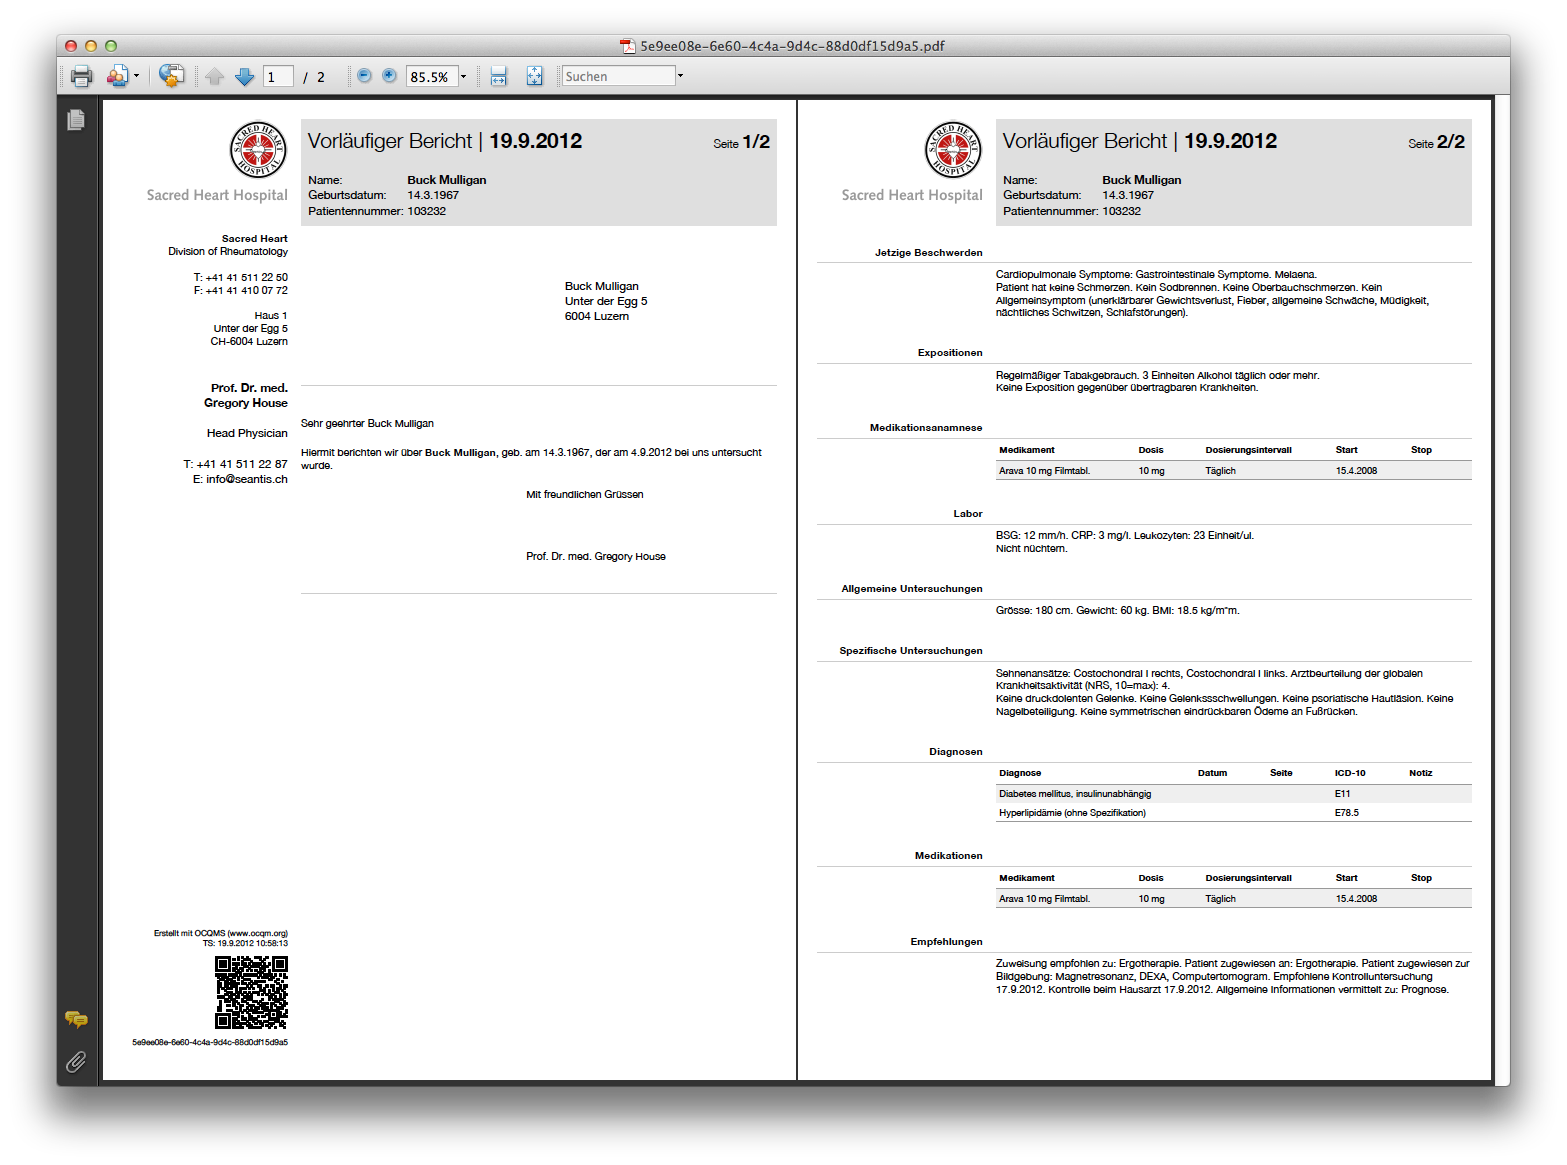Image resolution: width=1567 pixels, height=1165 pixels.
Task: Click 'Seite 2/2' page indicator
Action: (x=1437, y=142)
